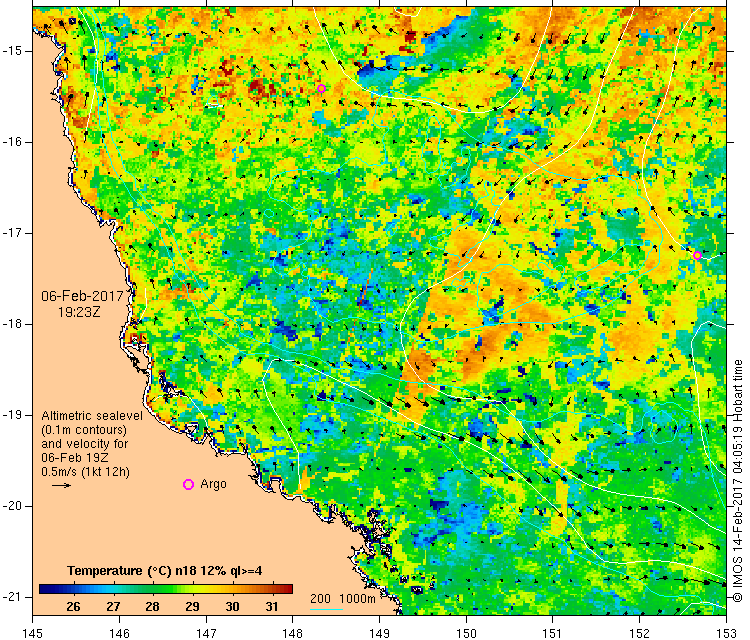Viewport: 750px width, 640px height.
Task: Click the IMOS copyright timestamp text
Action: click(x=738, y=481)
